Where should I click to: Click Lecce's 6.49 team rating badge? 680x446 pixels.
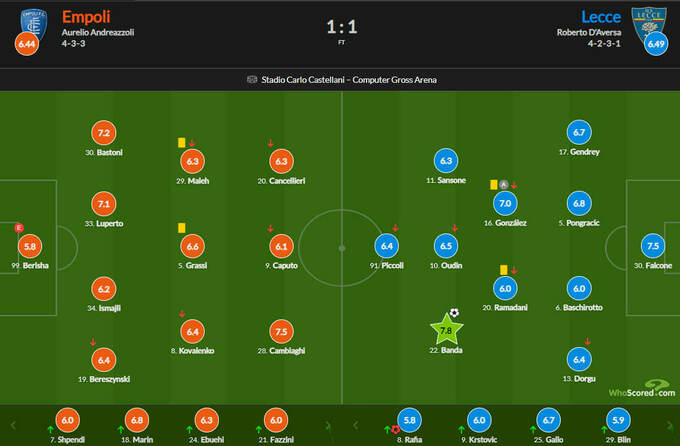click(655, 46)
